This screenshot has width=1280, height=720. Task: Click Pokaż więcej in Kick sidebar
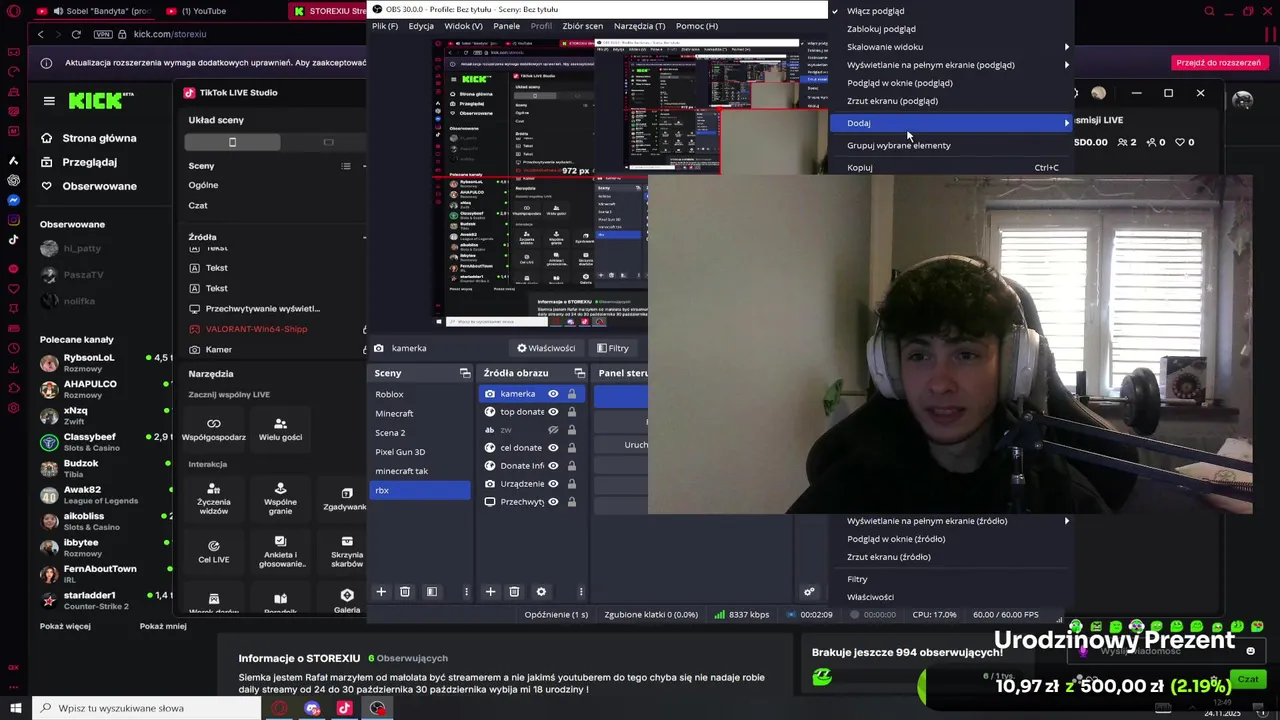pos(65,626)
